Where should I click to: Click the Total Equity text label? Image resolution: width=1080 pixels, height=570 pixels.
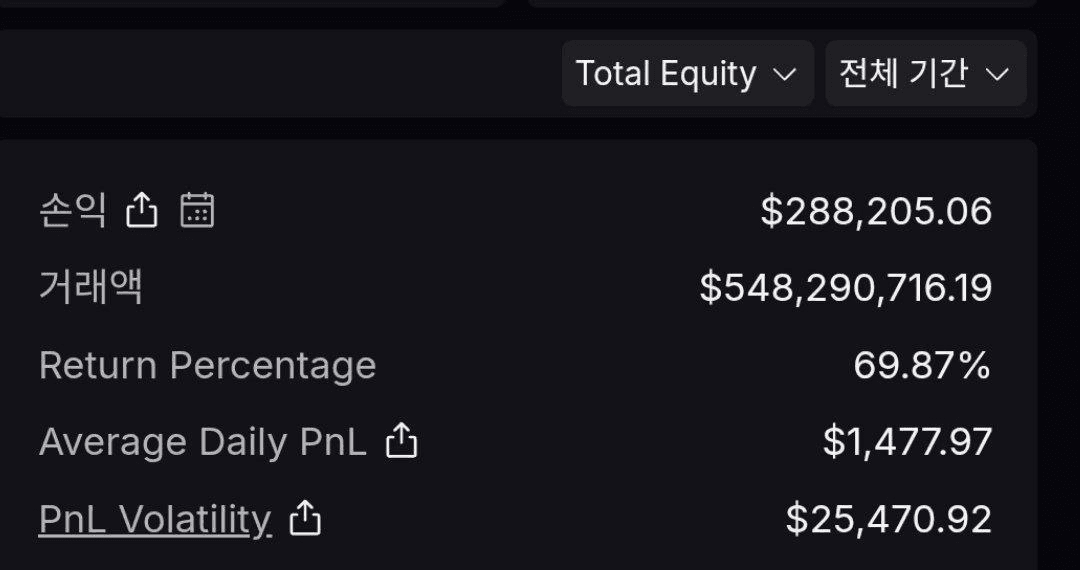pos(665,74)
